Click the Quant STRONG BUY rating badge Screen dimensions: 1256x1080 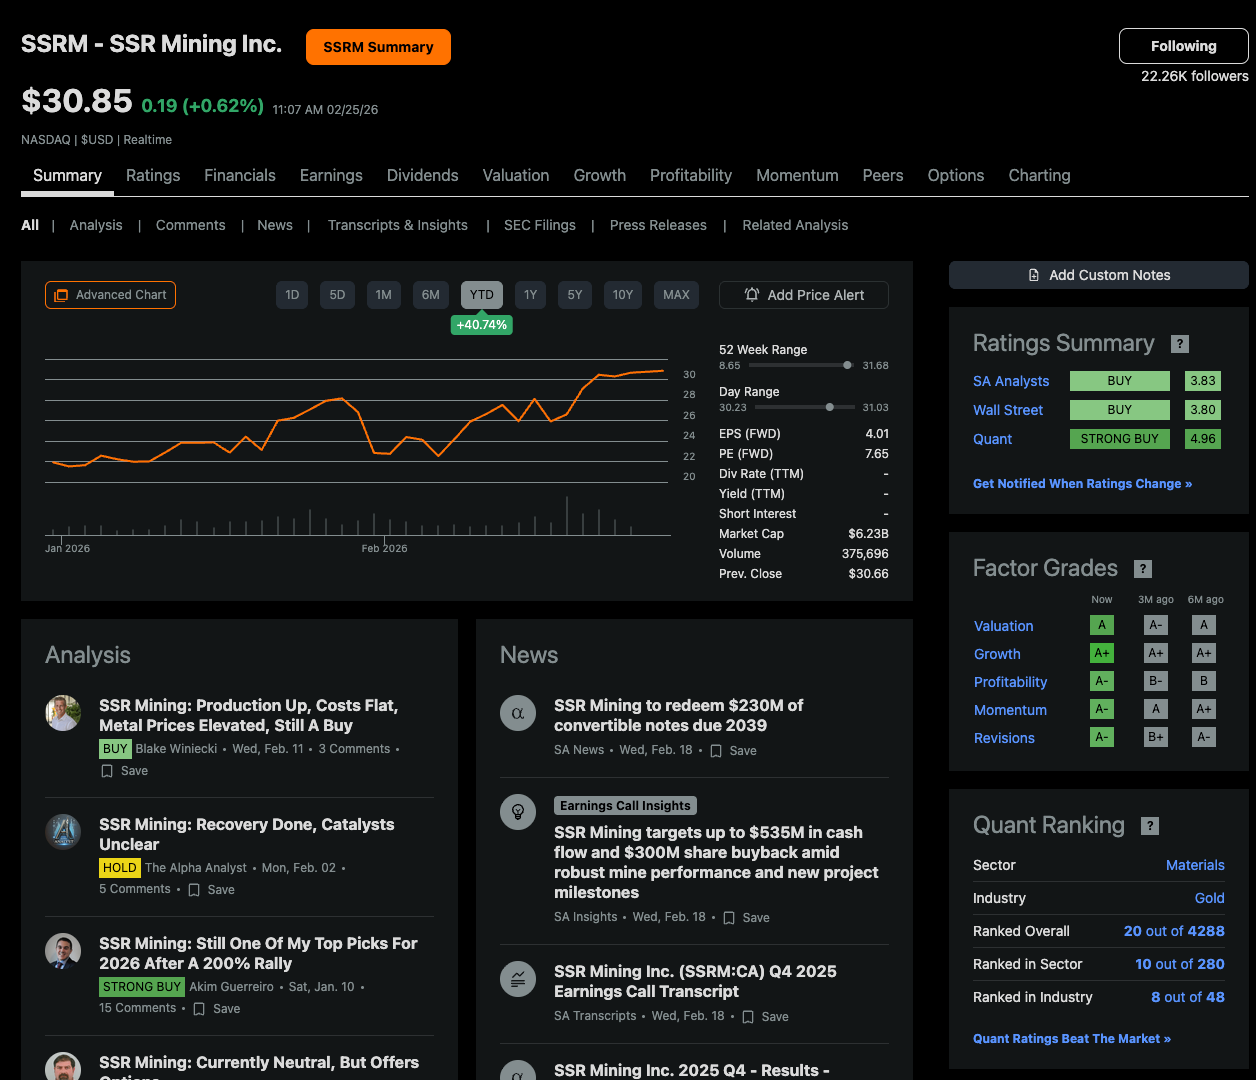click(1119, 439)
